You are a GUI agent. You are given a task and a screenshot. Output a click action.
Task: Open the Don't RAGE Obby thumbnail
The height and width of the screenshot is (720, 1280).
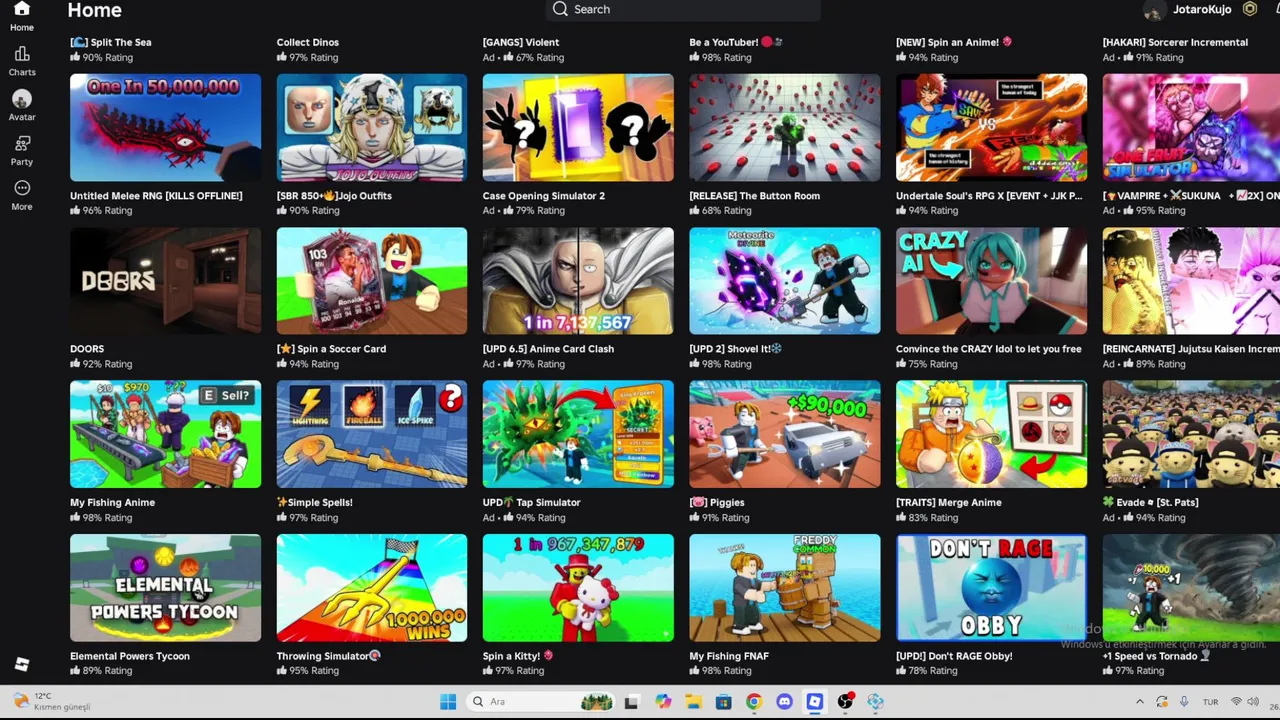[991, 588]
